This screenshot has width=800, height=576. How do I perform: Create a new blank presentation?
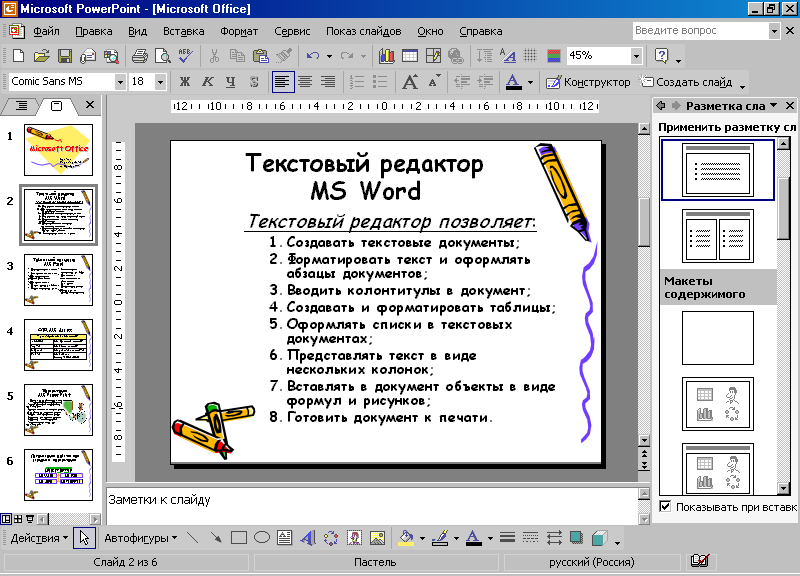point(18,56)
